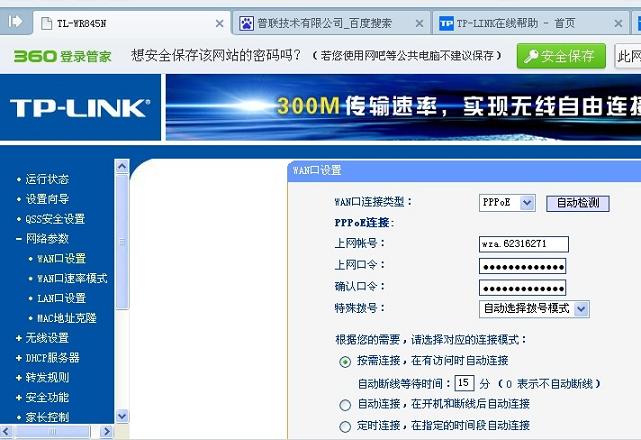Click the 自动检测 button
641x440 pixels.
click(578, 203)
